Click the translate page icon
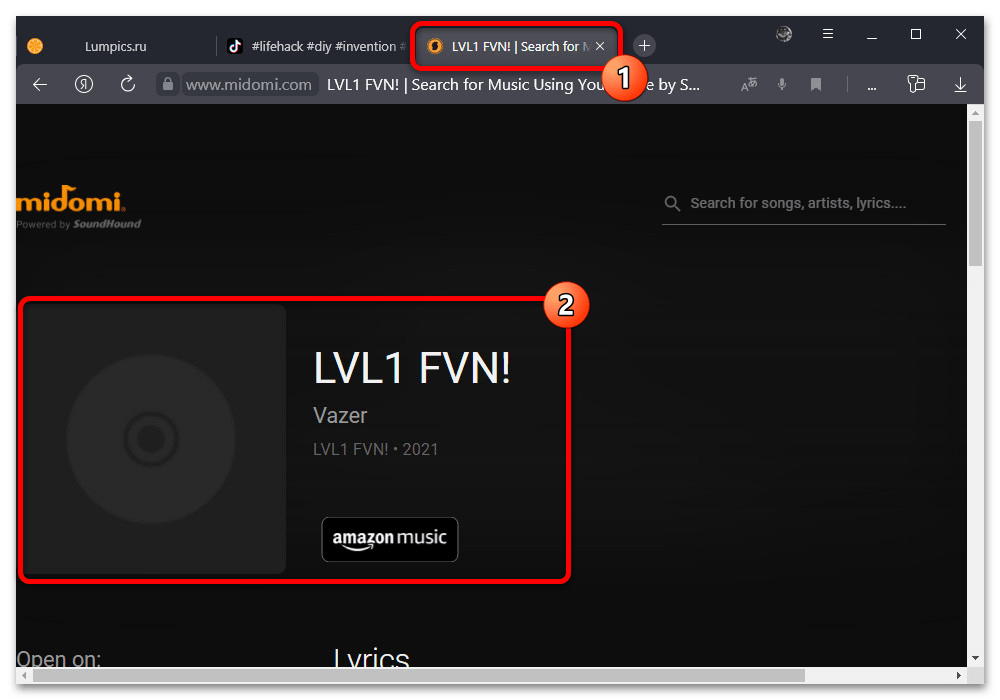 [x=749, y=84]
